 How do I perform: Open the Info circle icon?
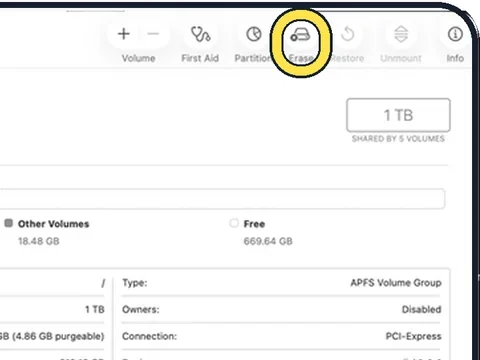click(455, 34)
